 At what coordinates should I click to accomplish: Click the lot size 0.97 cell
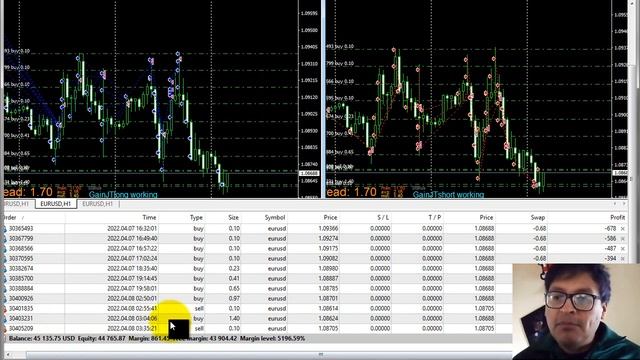click(x=234, y=298)
